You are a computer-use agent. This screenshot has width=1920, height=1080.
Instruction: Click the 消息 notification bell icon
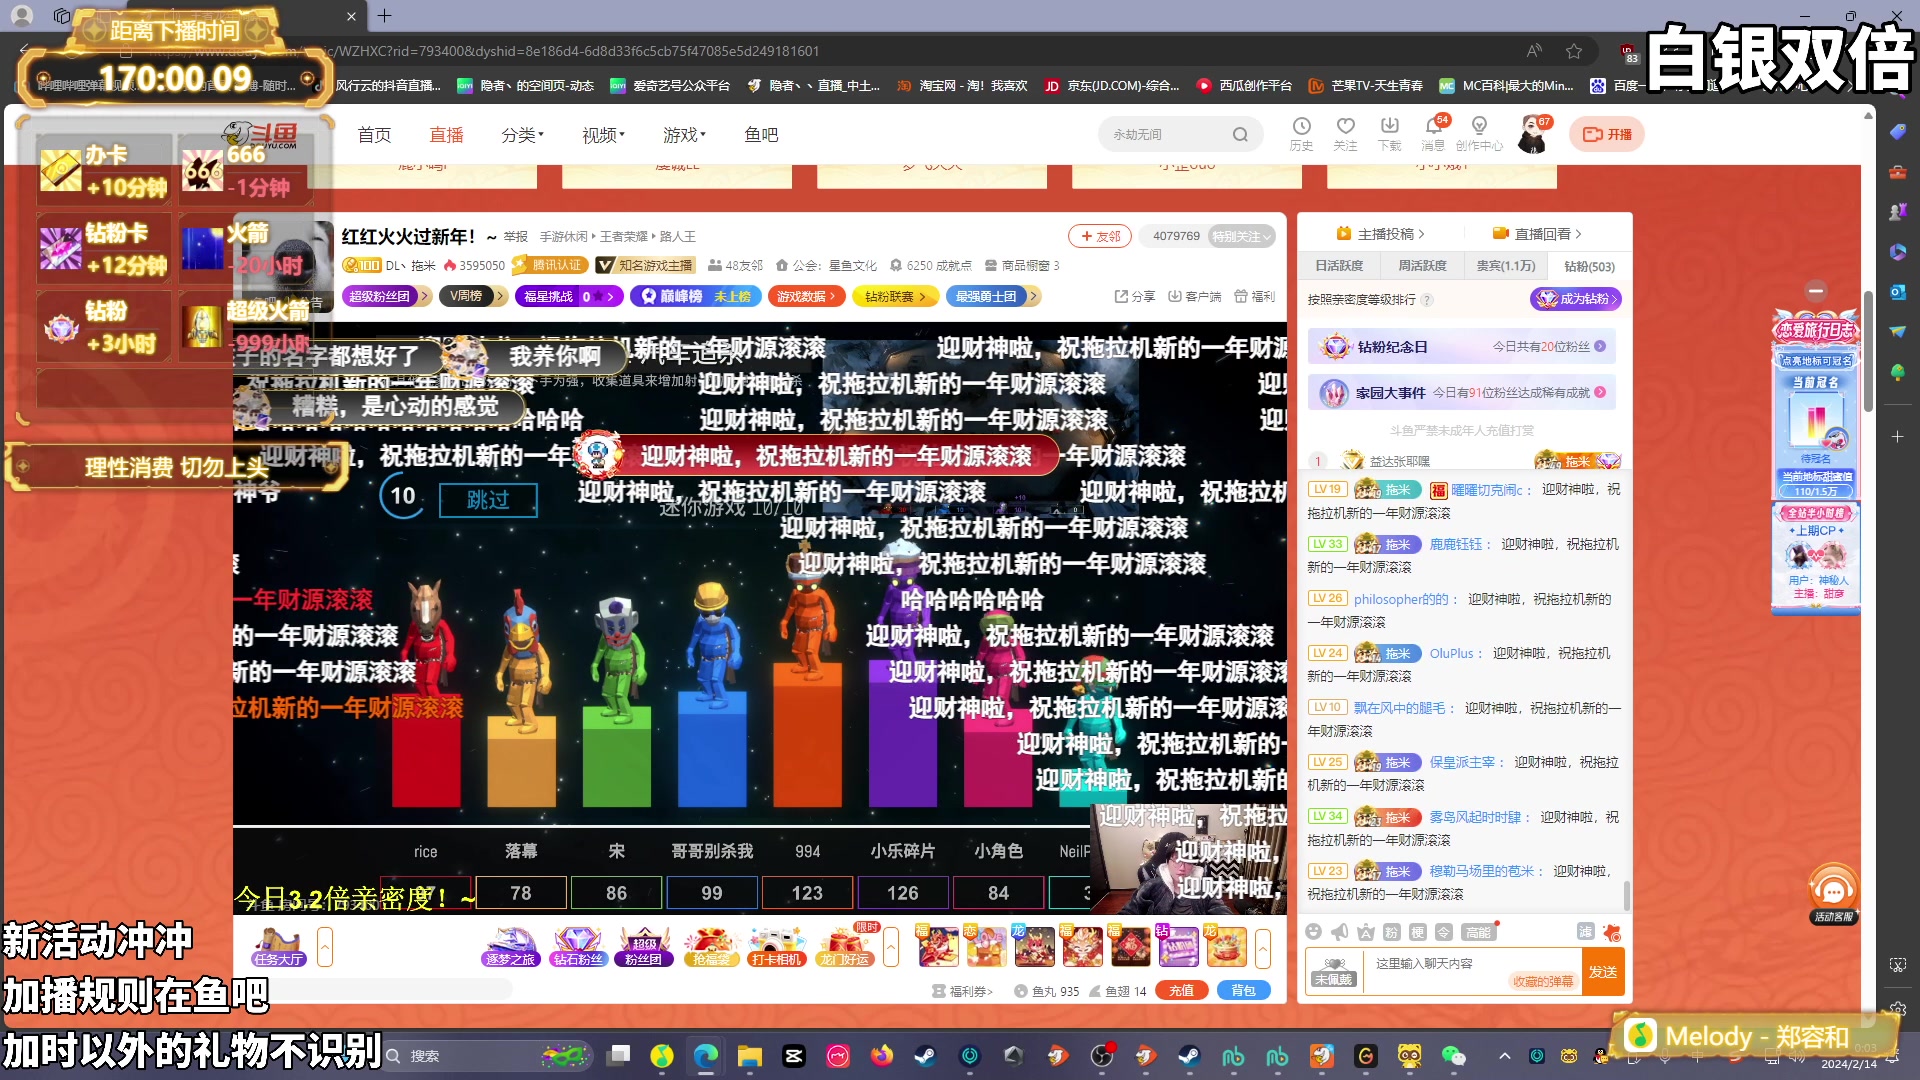tap(1433, 127)
